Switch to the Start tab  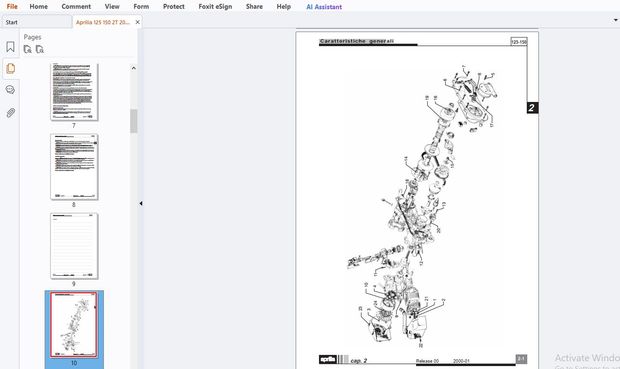11,22
